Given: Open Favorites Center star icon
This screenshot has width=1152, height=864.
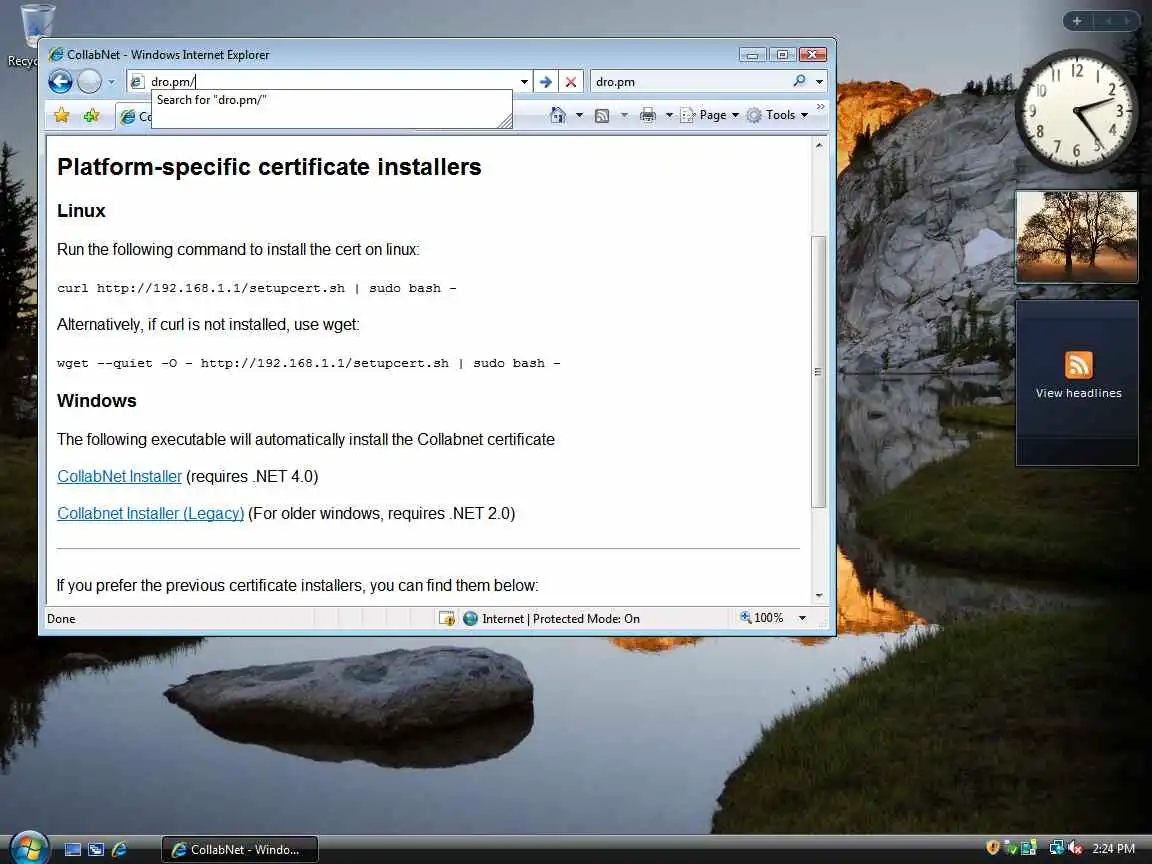Looking at the screenshot, I should 62,115.
